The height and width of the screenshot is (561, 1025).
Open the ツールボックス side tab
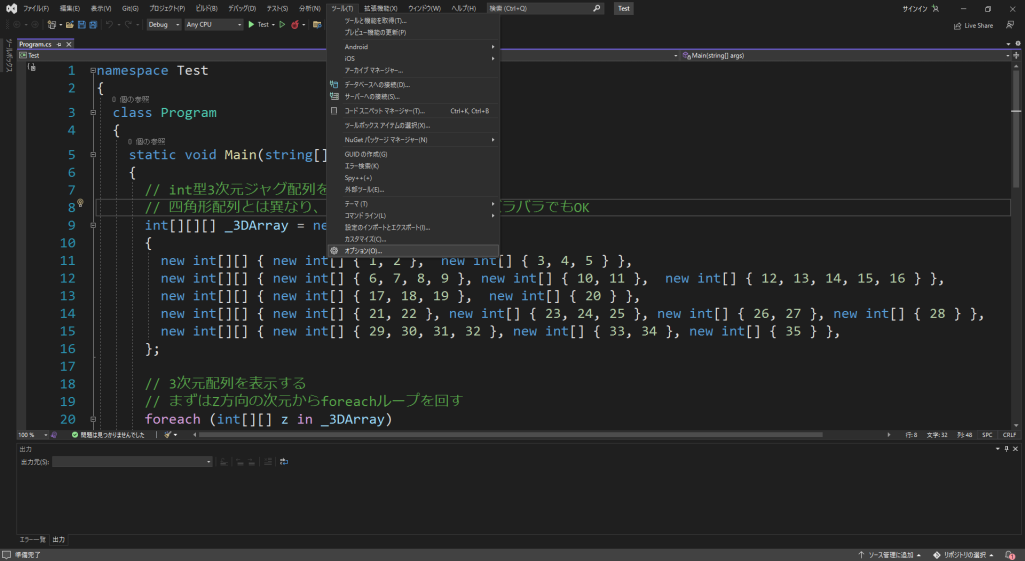(8, 55)
